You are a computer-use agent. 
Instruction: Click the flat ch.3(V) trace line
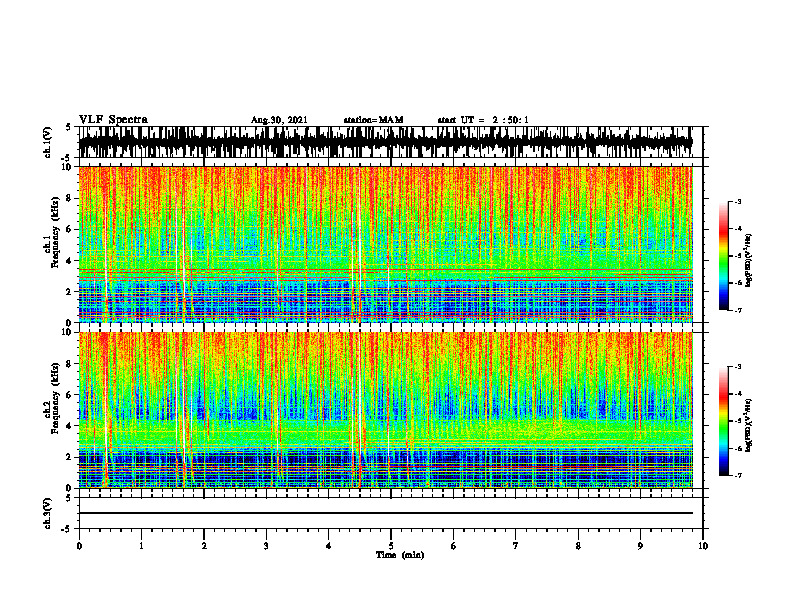(x=385, y=513)
